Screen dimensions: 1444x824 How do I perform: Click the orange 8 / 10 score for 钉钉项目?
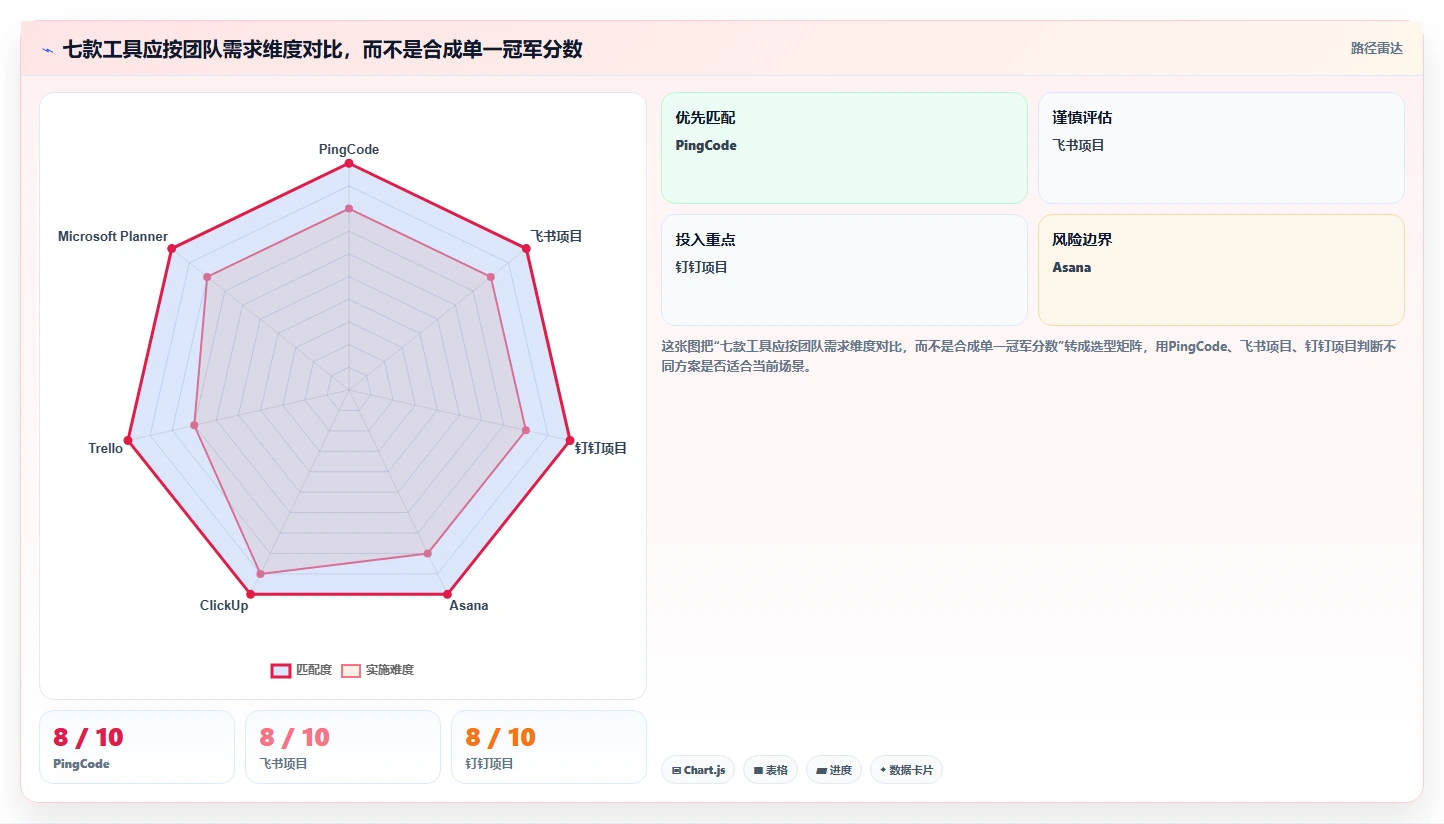click(x=500, y=738)
